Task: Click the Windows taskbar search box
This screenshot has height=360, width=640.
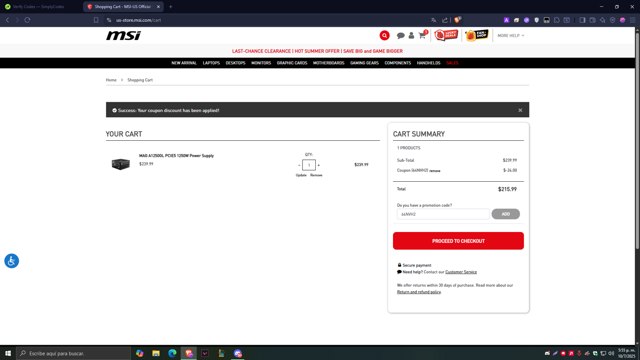Action: 73,353
